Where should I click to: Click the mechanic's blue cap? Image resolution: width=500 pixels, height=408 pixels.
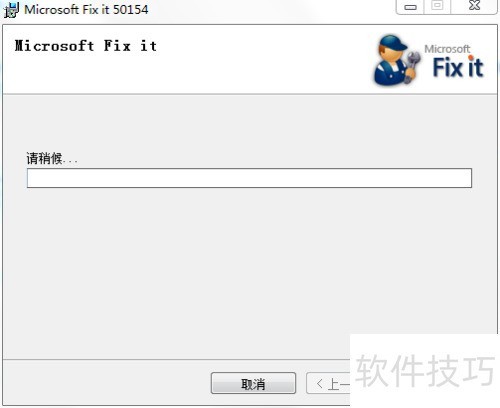pos(393,43)
